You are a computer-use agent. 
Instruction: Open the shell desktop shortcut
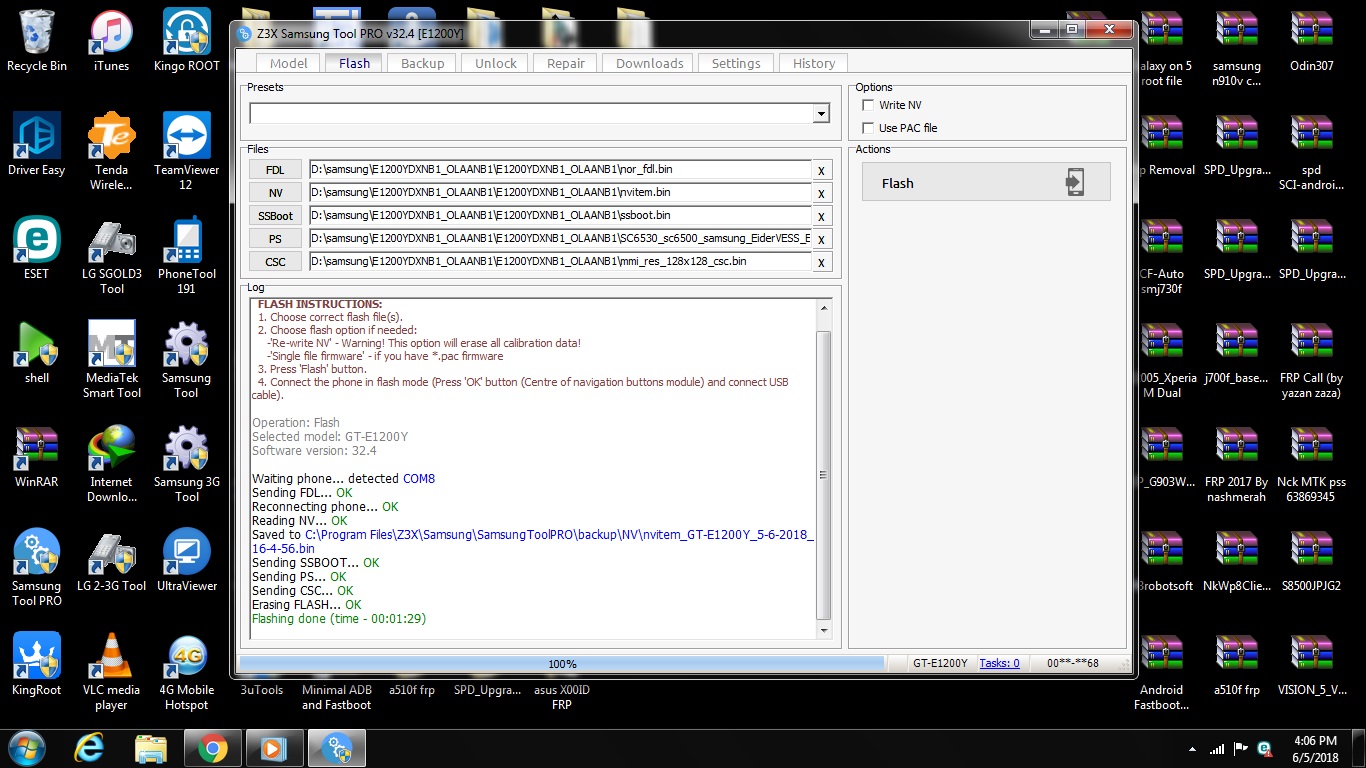[x=37, y=352]
